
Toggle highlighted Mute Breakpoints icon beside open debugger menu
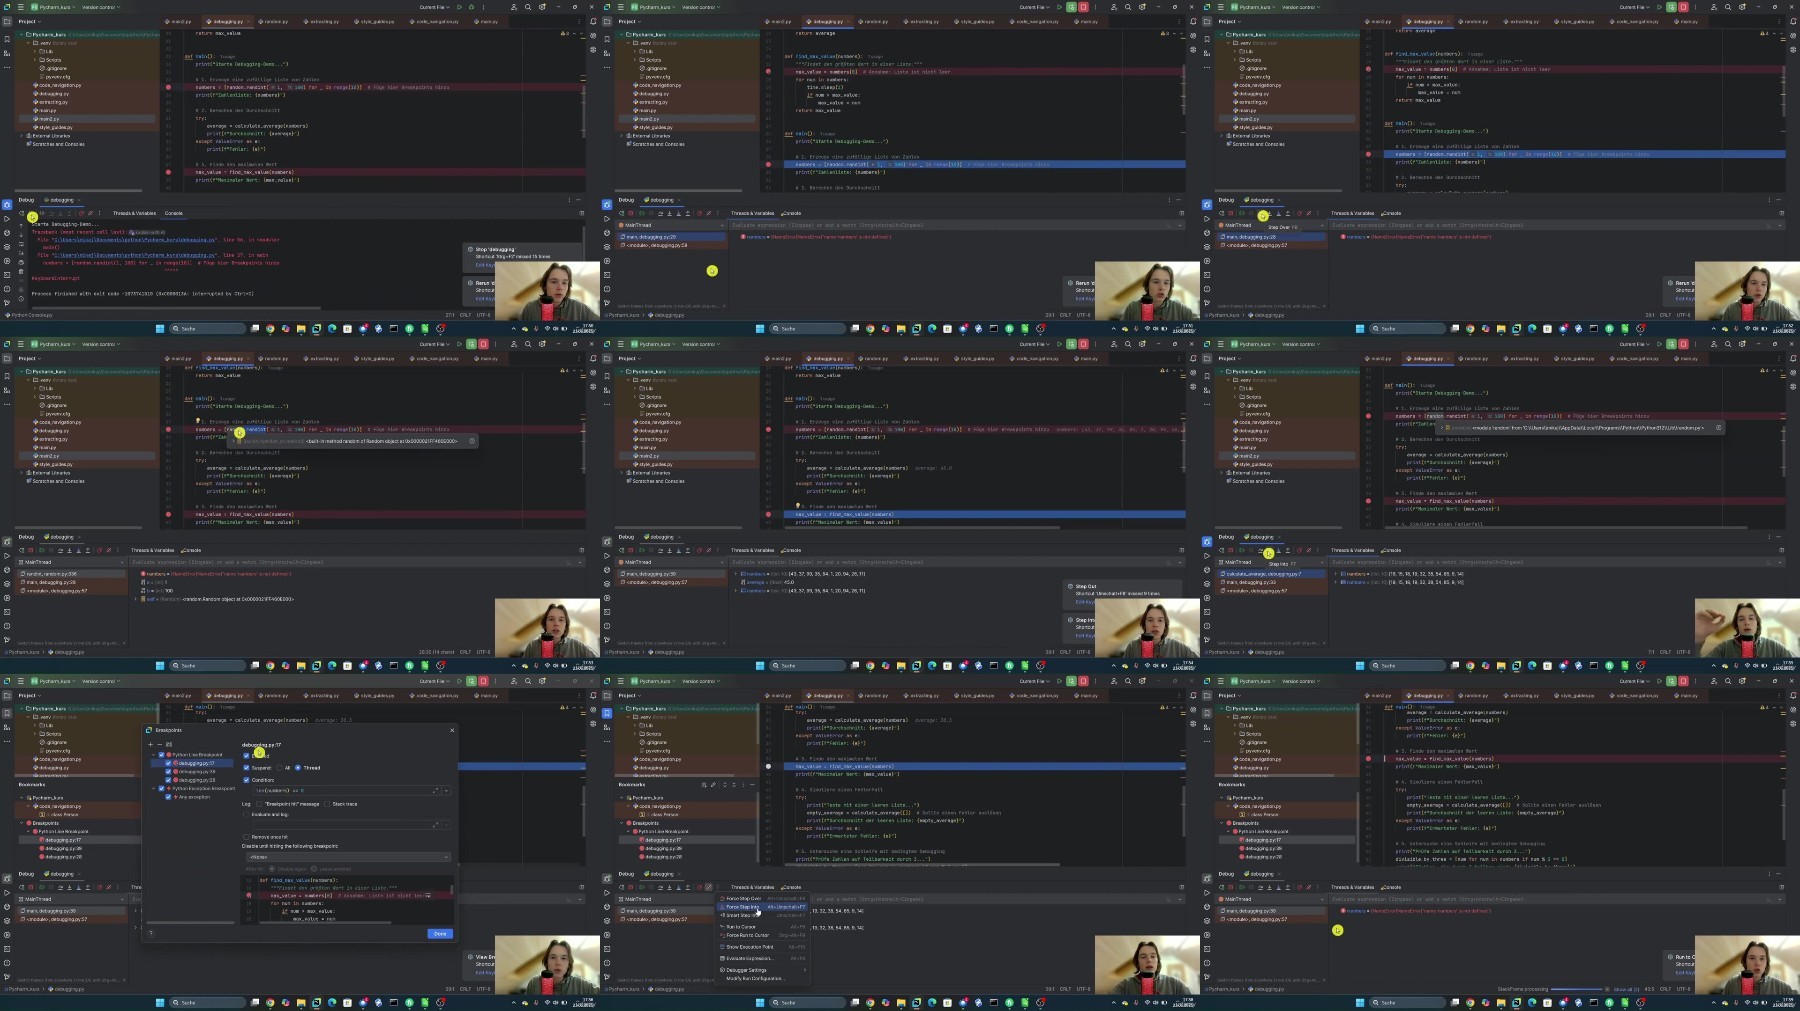point(709,887)
